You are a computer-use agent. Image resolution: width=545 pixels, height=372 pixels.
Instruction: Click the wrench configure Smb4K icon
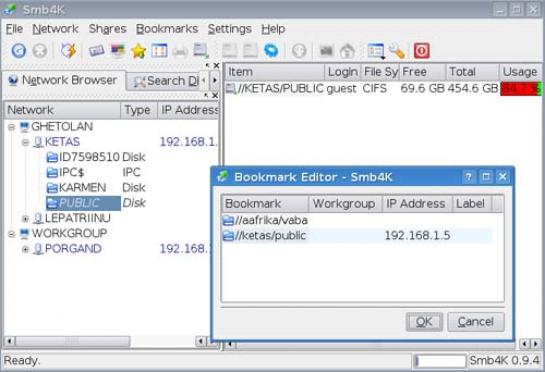[397, 51]
